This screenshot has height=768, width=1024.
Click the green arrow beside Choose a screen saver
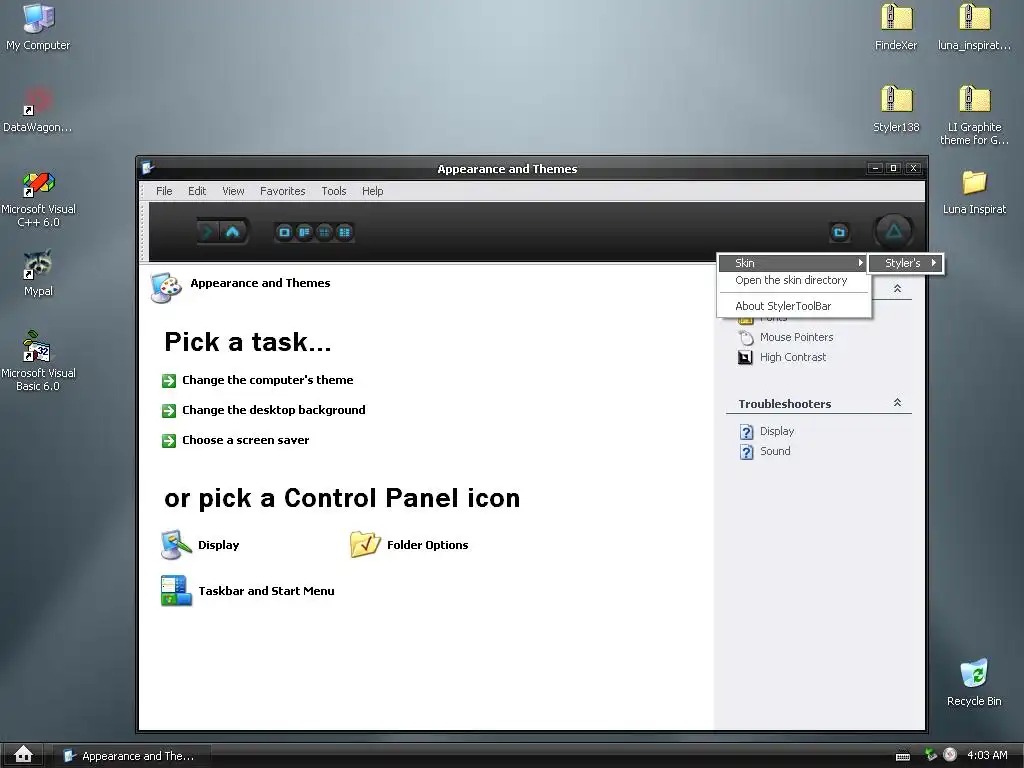[169, 441]
